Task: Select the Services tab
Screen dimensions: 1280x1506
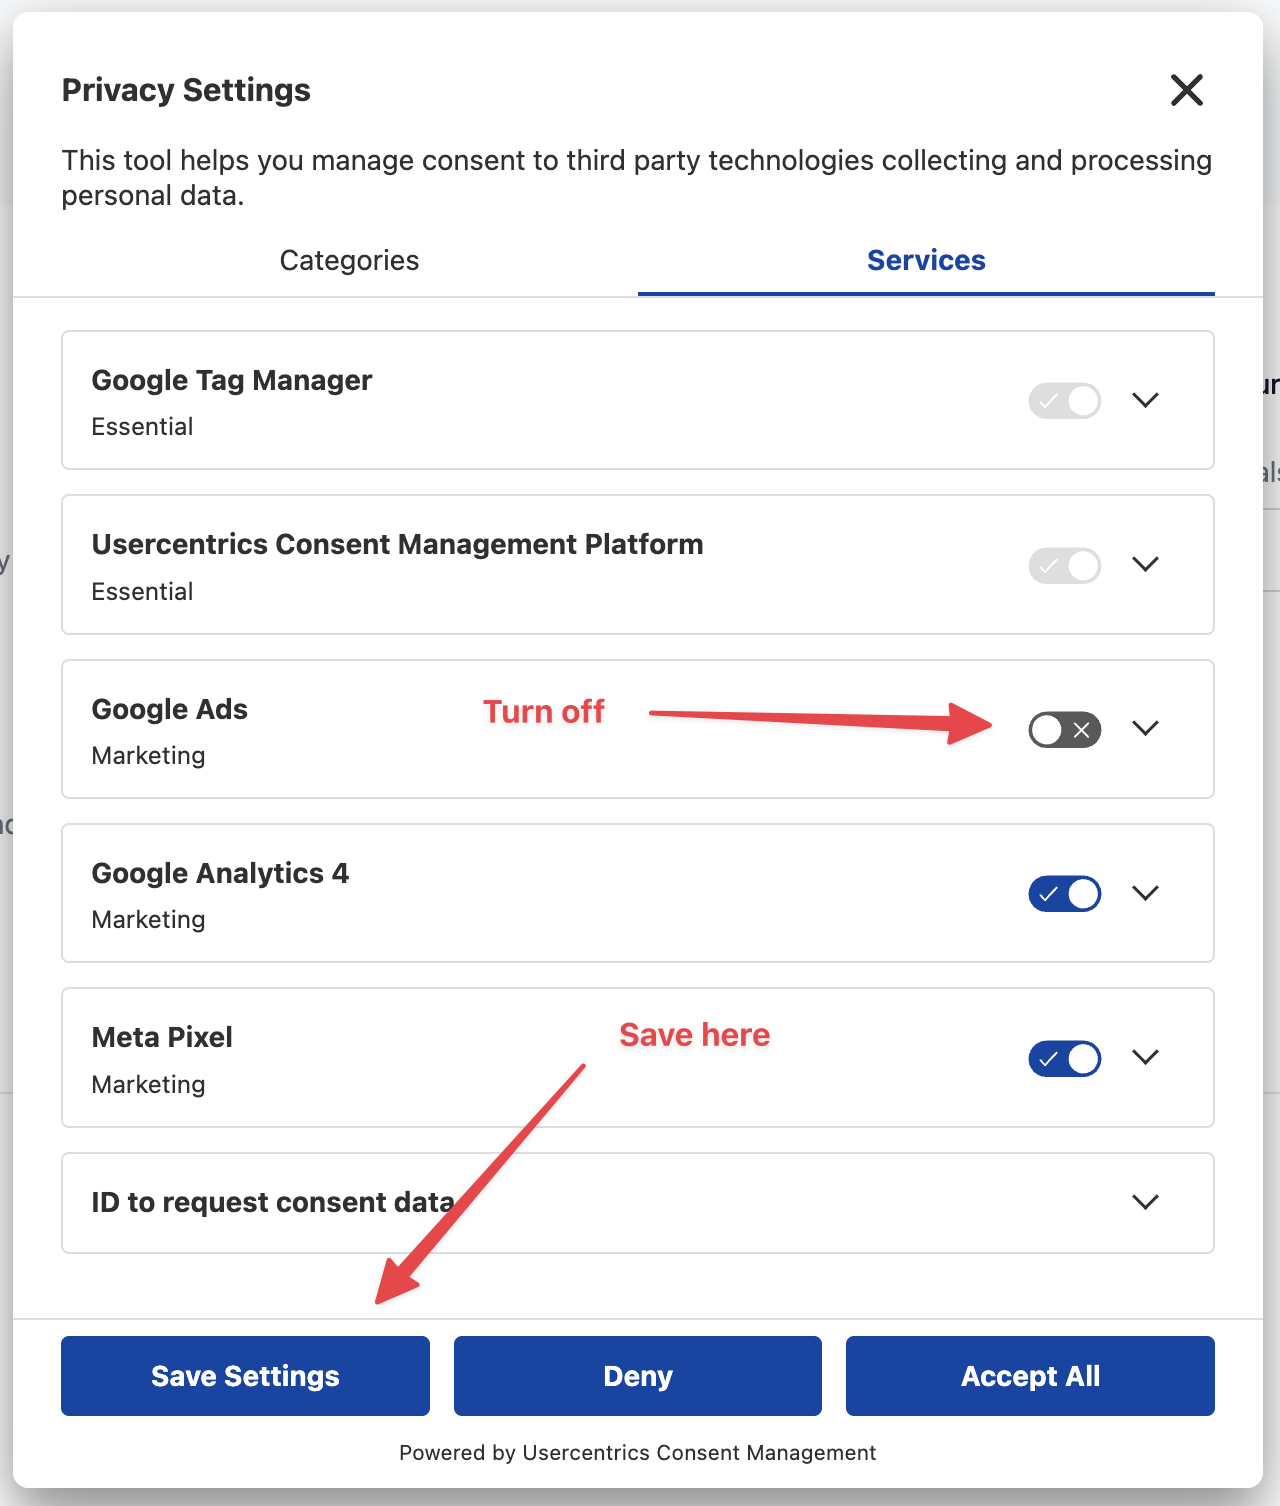Action: pyautogui.click(x=926, y=261)
